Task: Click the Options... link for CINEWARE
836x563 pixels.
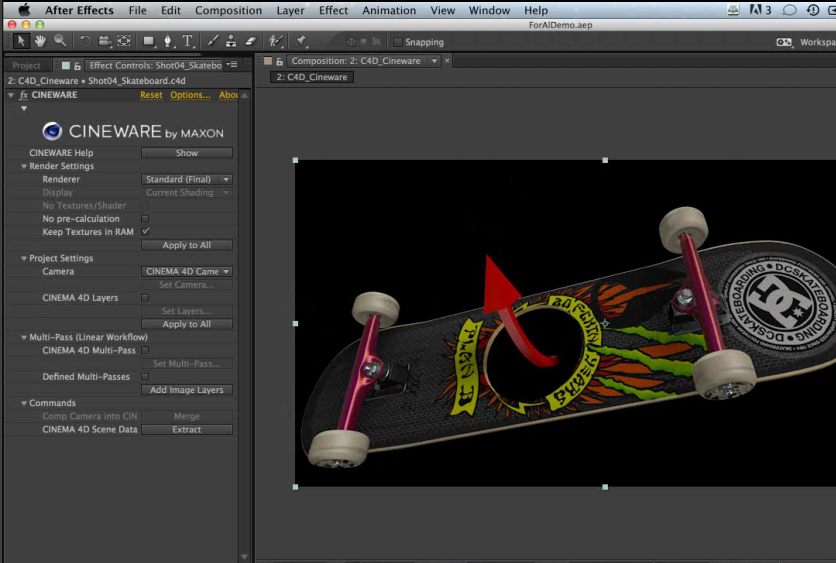Action: pos(190,95)
